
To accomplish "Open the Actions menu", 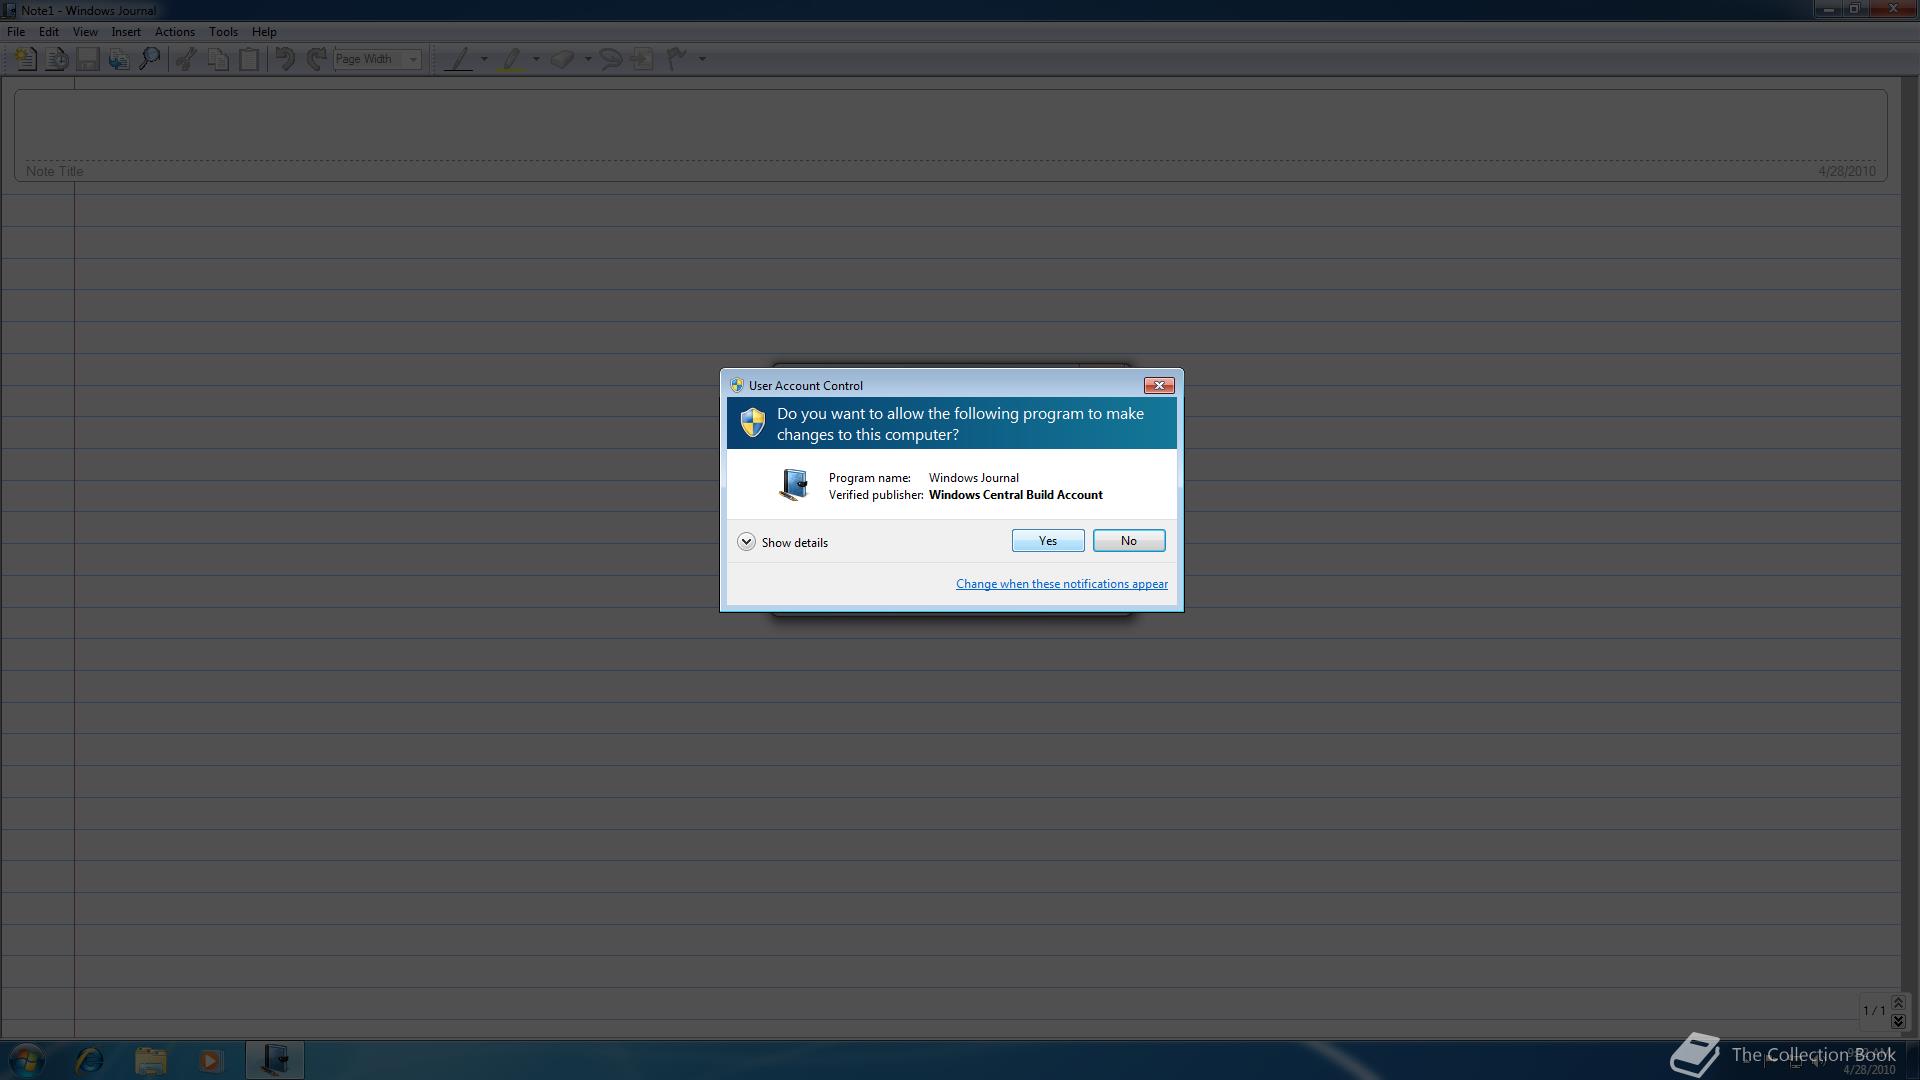I will [174, 32].
